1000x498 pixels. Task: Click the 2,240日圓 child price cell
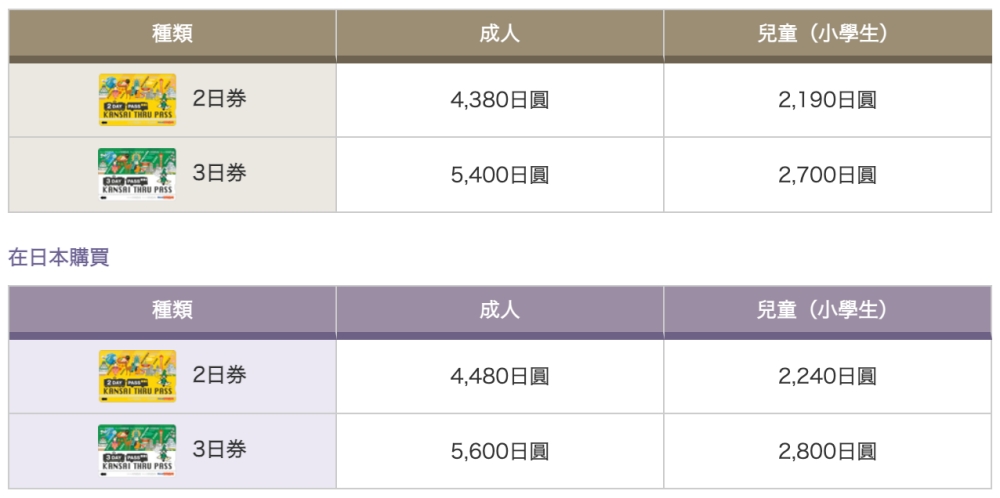(827, 377)
